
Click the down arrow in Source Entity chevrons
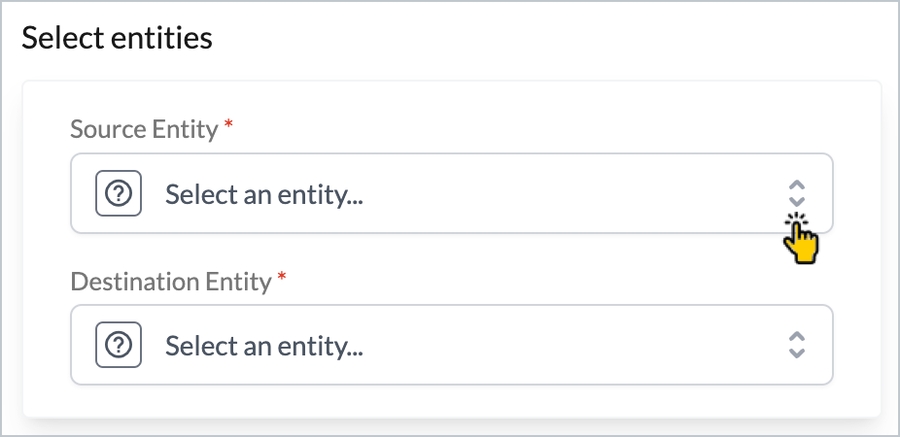(796, 201)
